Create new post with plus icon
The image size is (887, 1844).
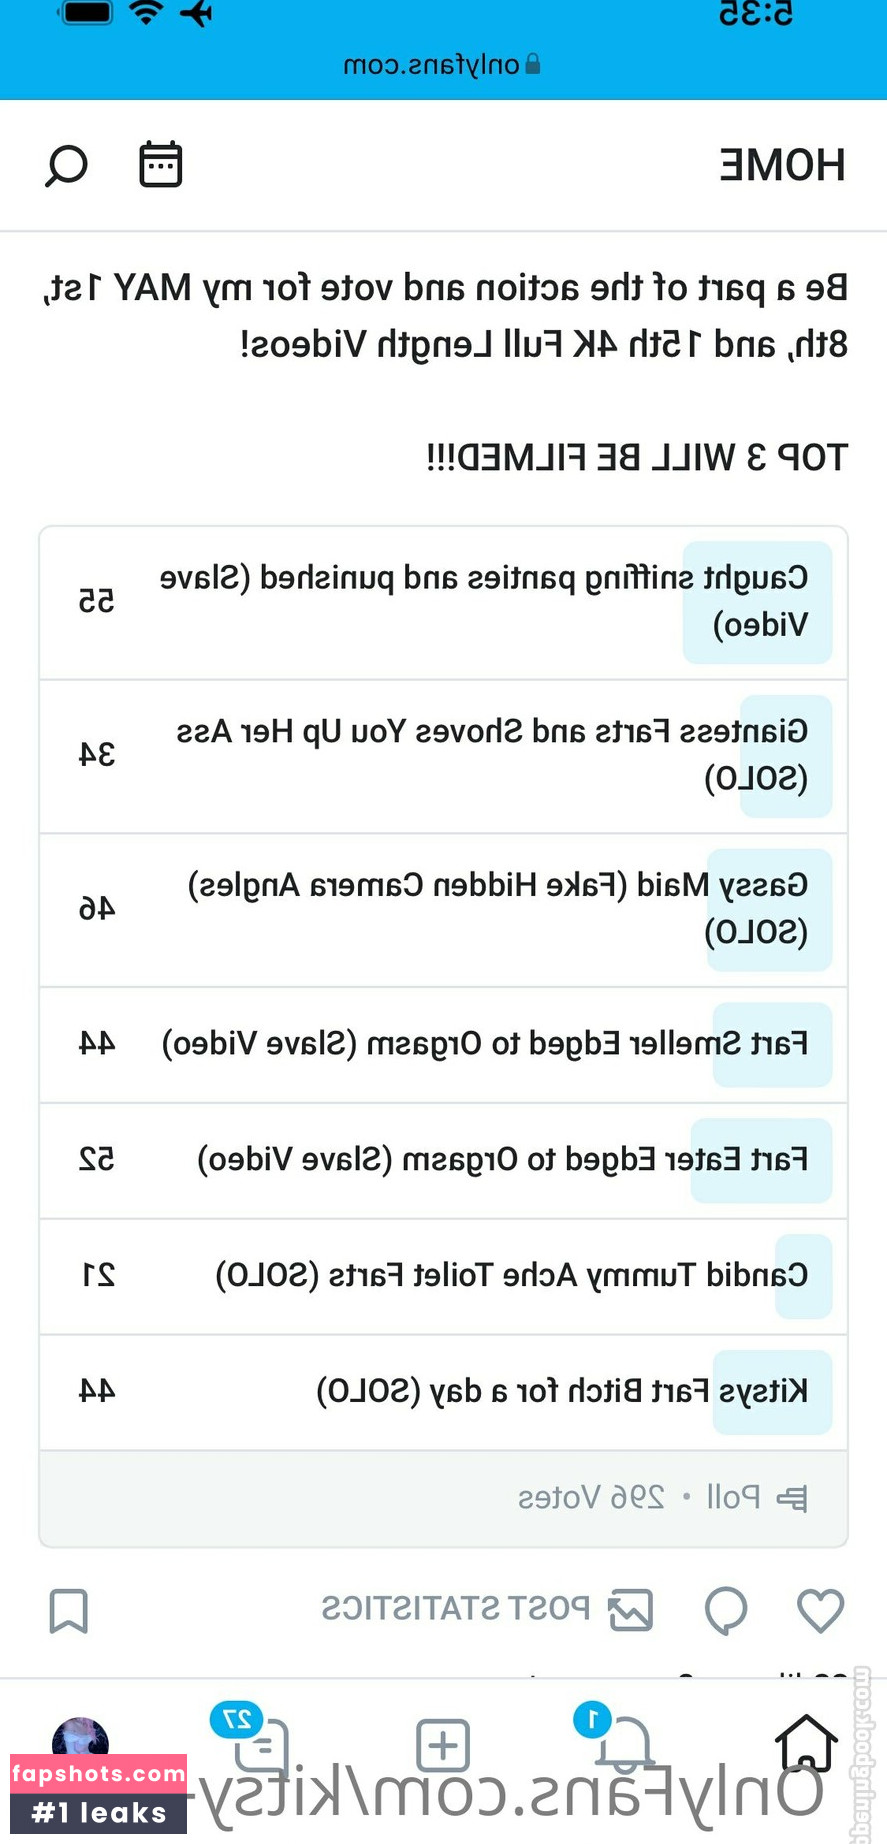443,1746
